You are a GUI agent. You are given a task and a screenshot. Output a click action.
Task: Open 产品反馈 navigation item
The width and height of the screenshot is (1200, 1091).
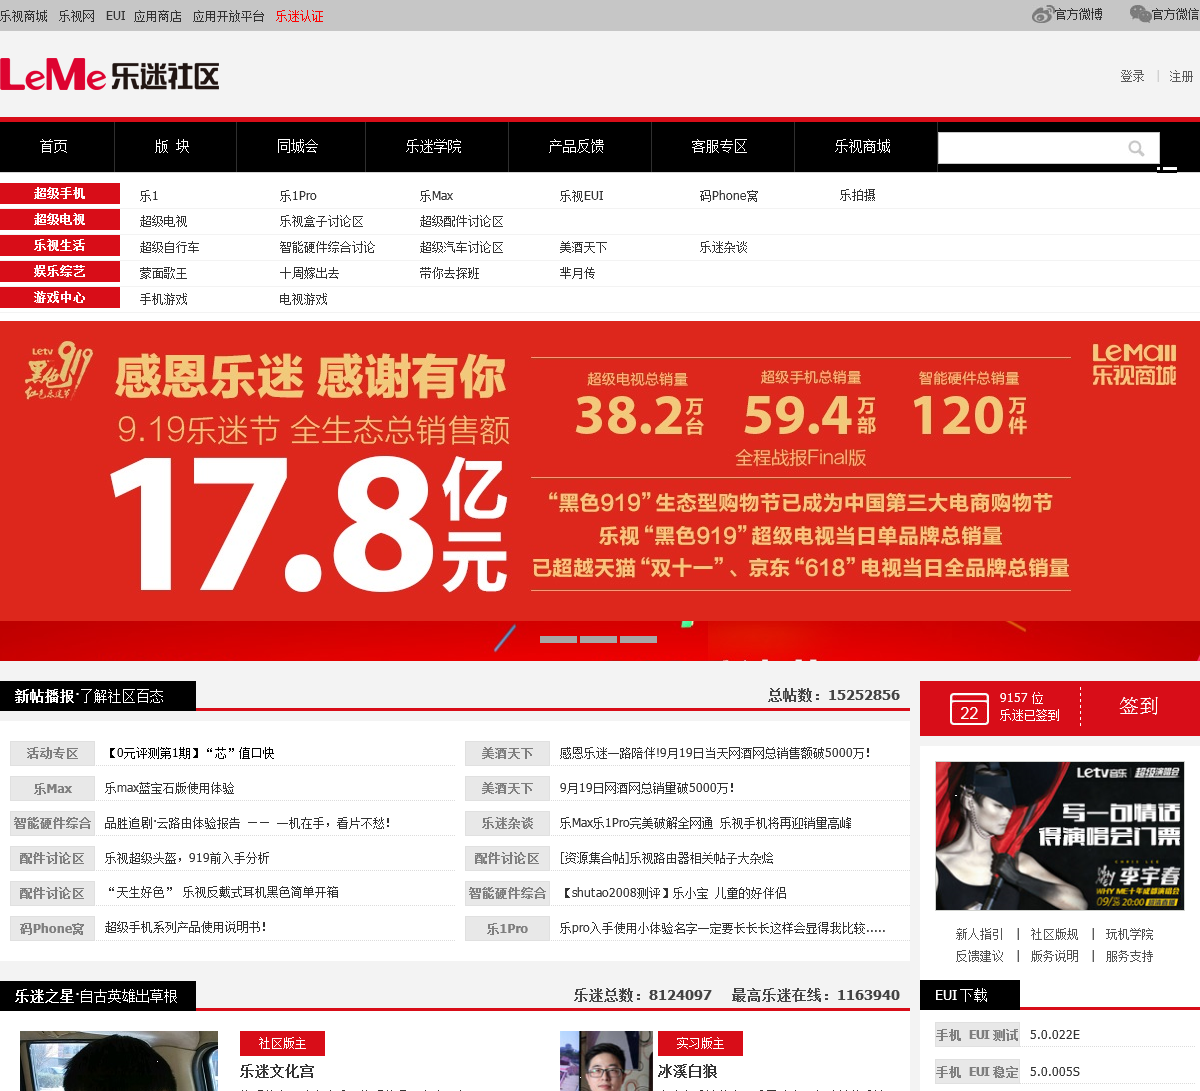coord(577,146)
